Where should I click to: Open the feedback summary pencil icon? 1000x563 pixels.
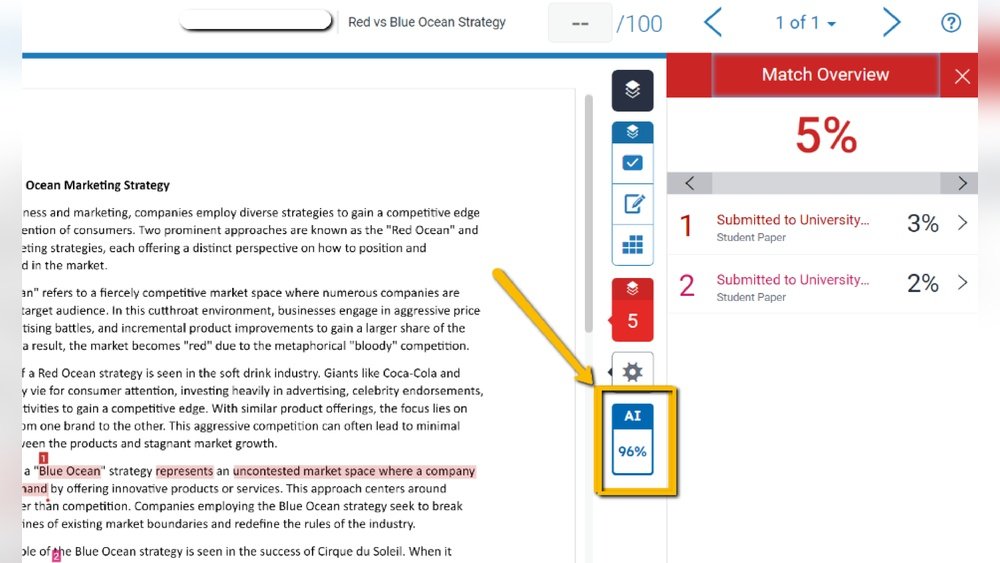point(632,204)
